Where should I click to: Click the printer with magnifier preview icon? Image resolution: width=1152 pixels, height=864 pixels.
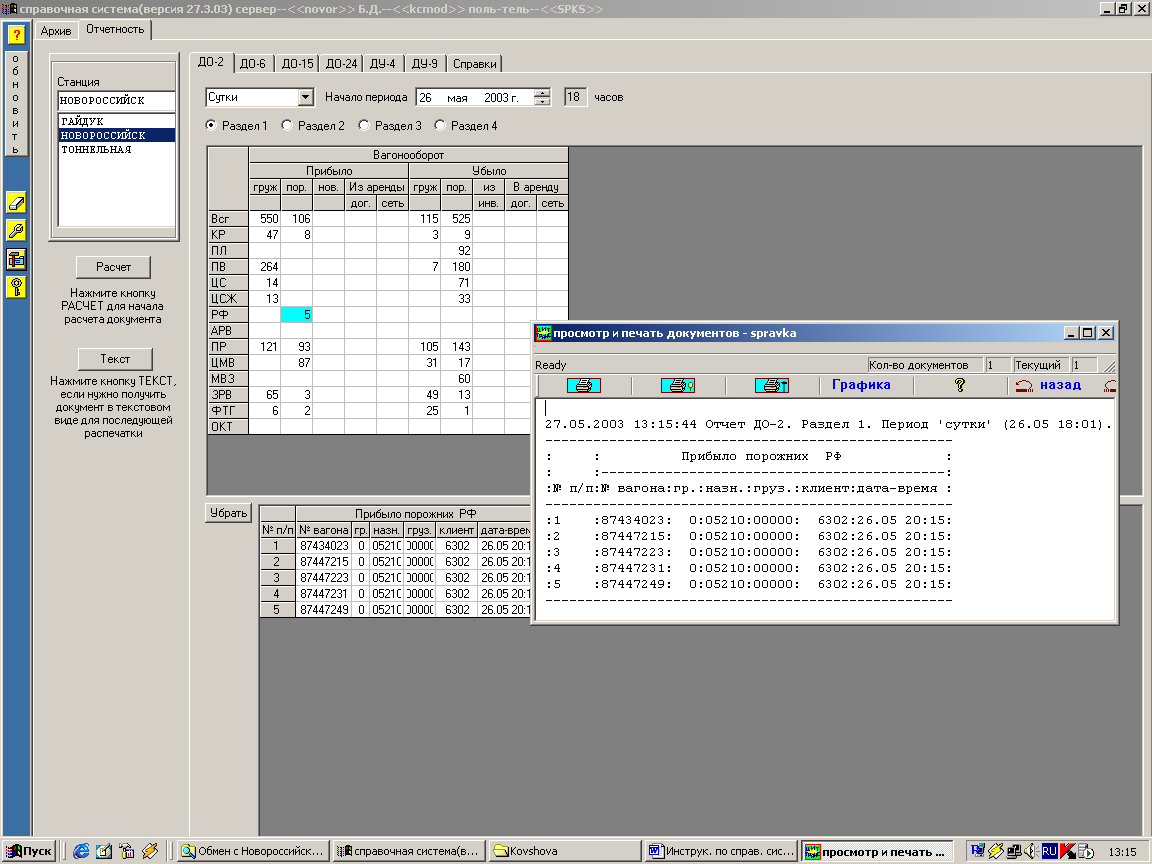point(678,385)
